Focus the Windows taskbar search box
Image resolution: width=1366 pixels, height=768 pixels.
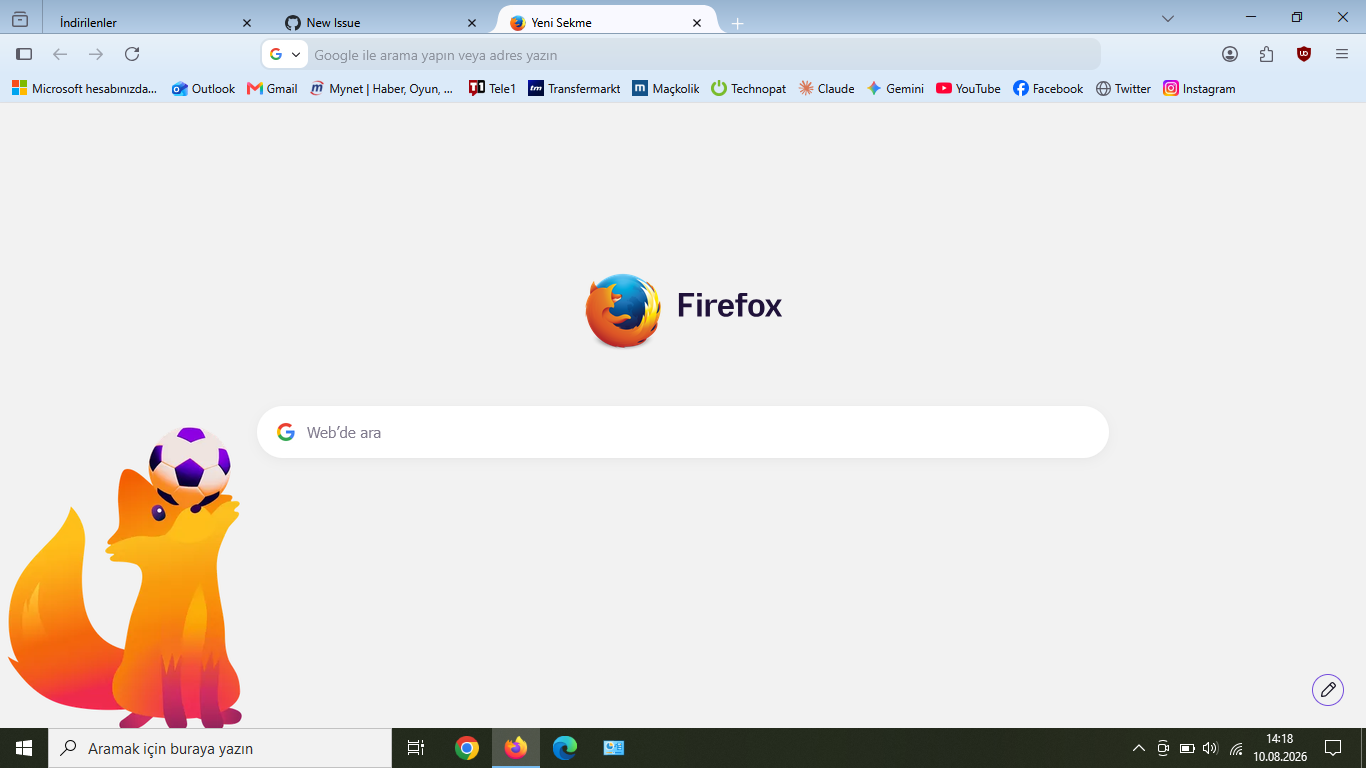tap(220, 748)
